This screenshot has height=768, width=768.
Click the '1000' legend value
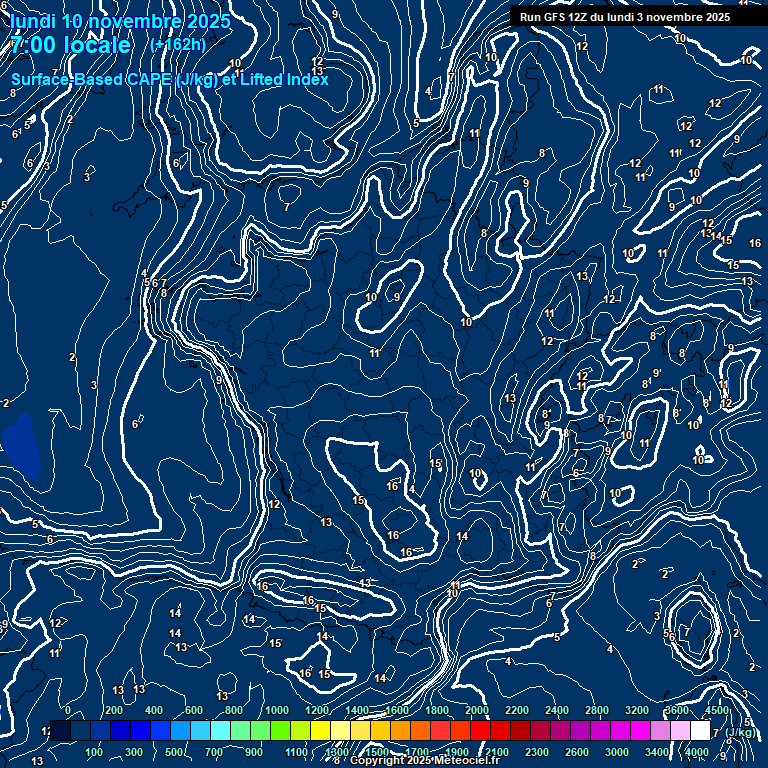[277, 710]
